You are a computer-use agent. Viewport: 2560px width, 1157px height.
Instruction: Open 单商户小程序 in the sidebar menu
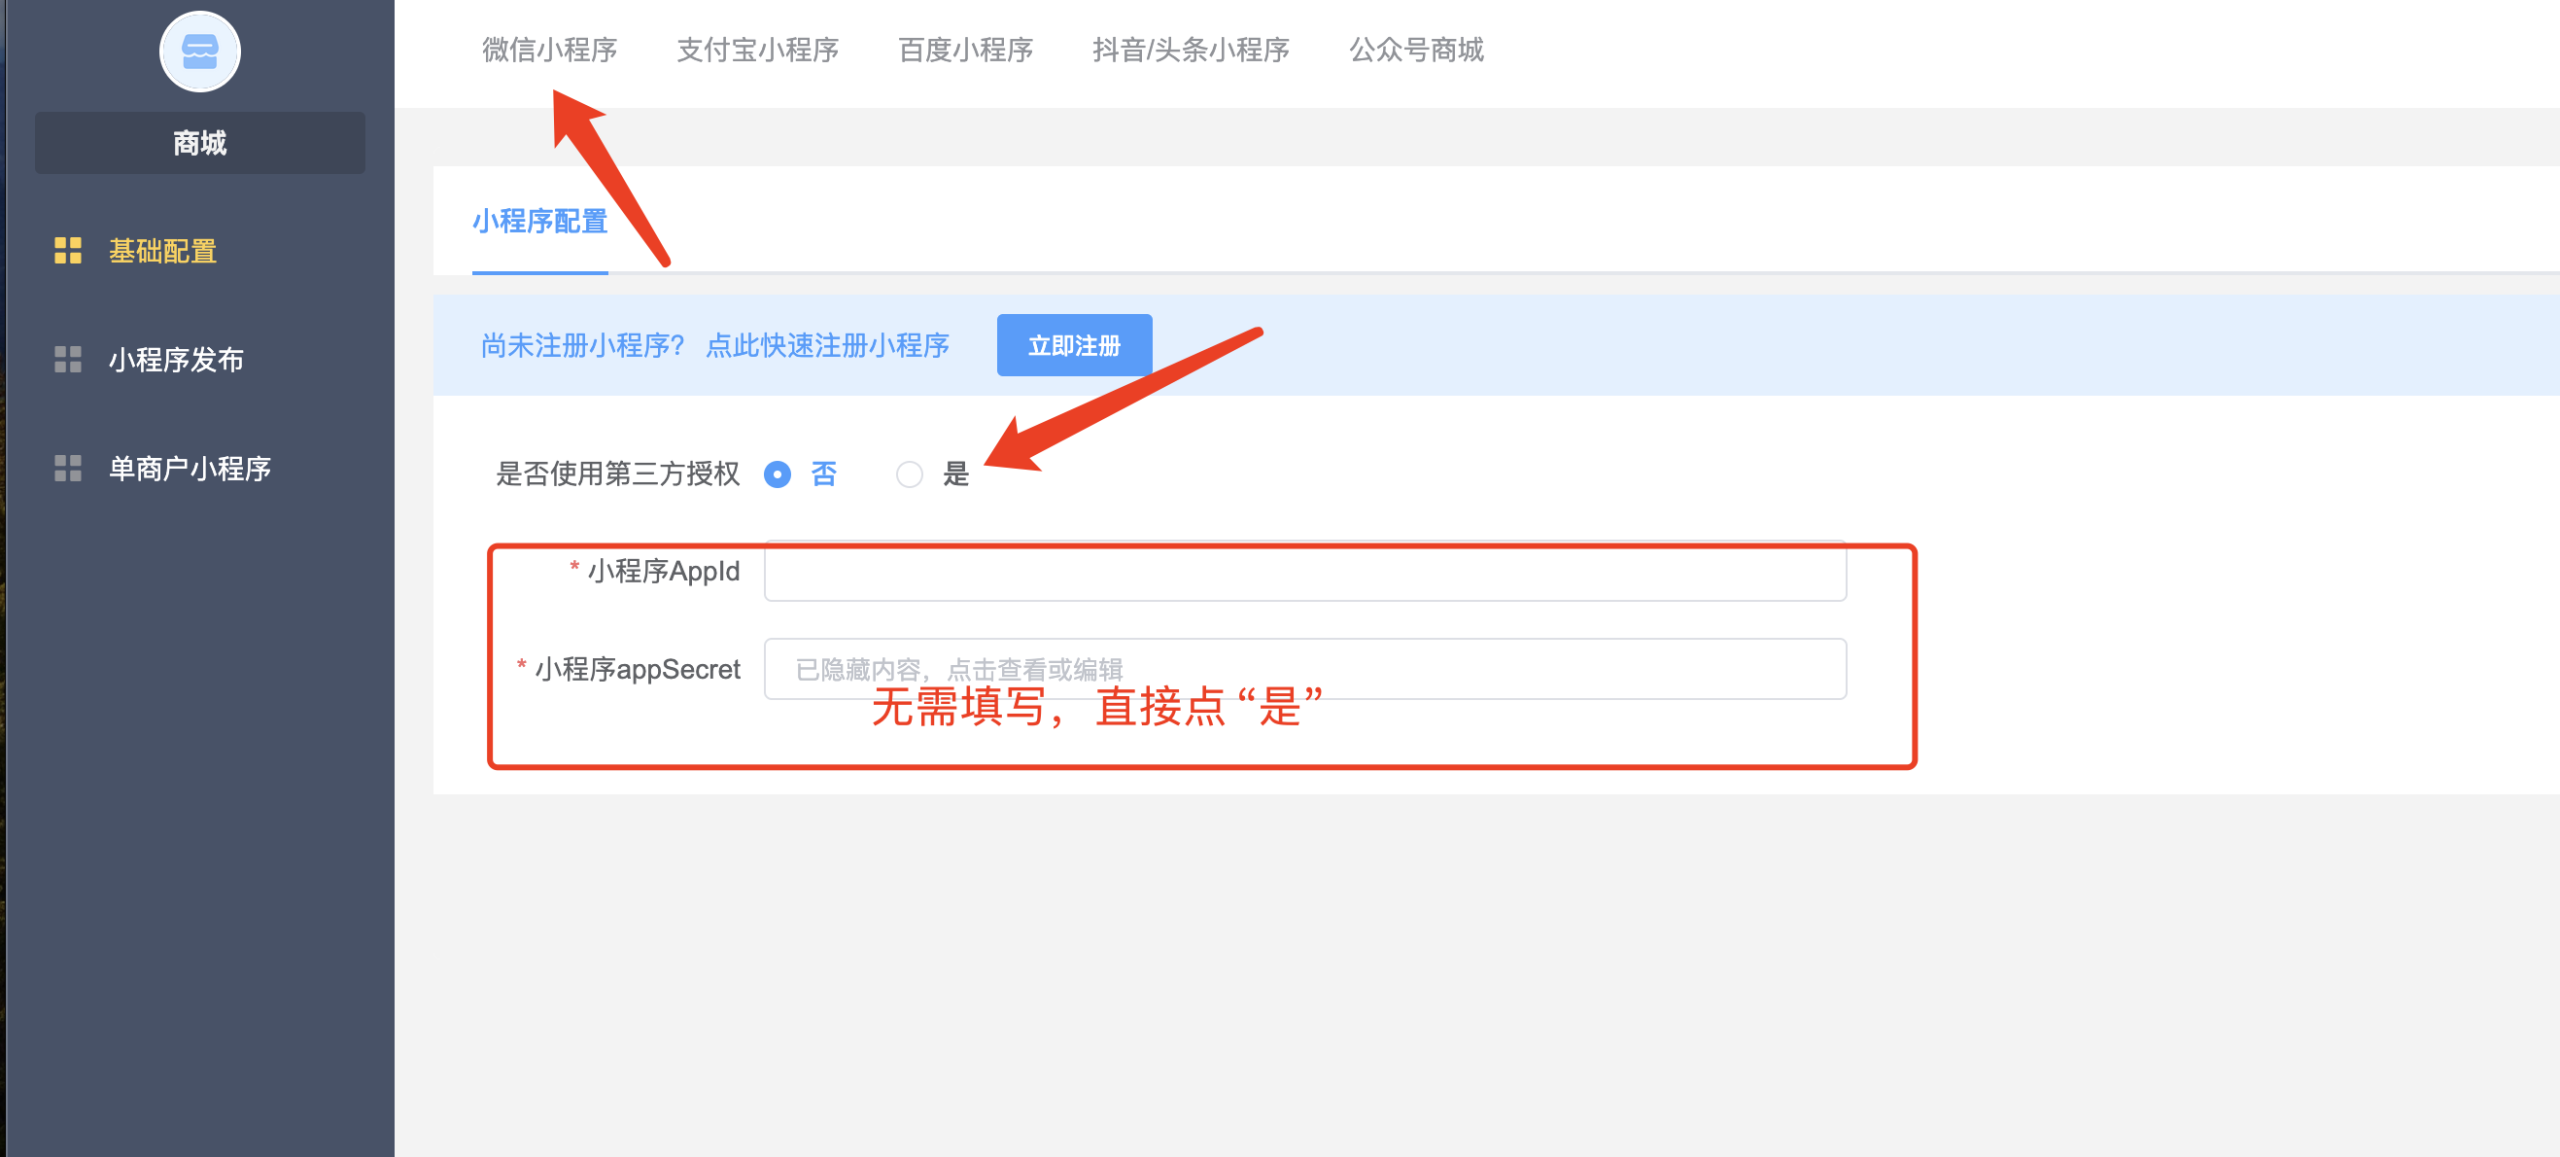click(190, 469)
